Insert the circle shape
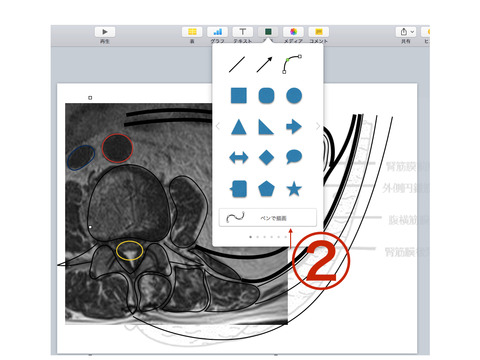This screenshot has height=360, width=480. click(x=294, y=96)
